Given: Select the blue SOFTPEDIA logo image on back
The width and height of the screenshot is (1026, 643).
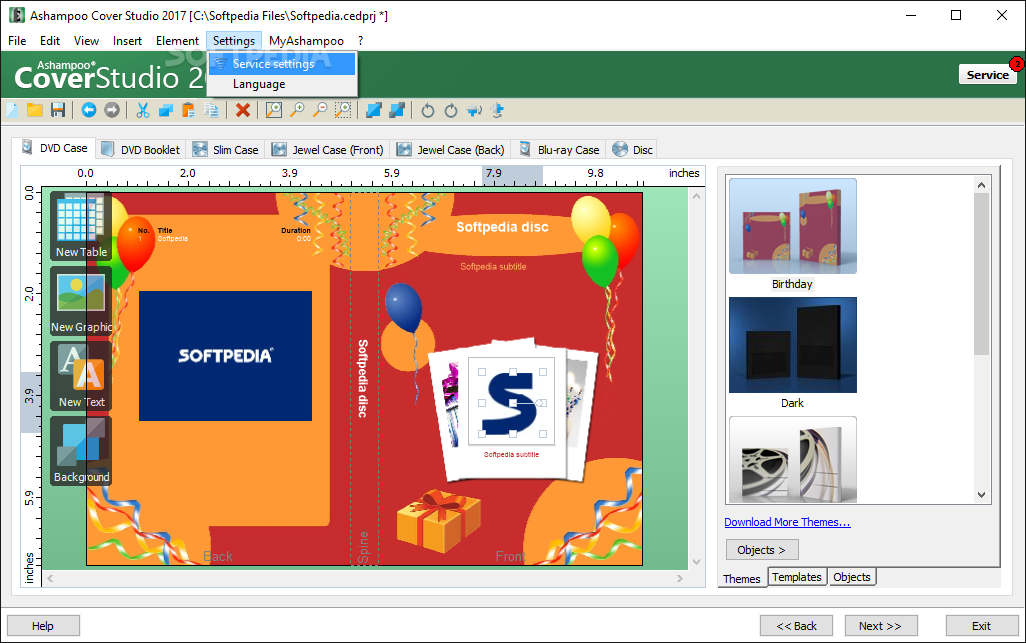Looking at the screenshot, I should (225, 356).
